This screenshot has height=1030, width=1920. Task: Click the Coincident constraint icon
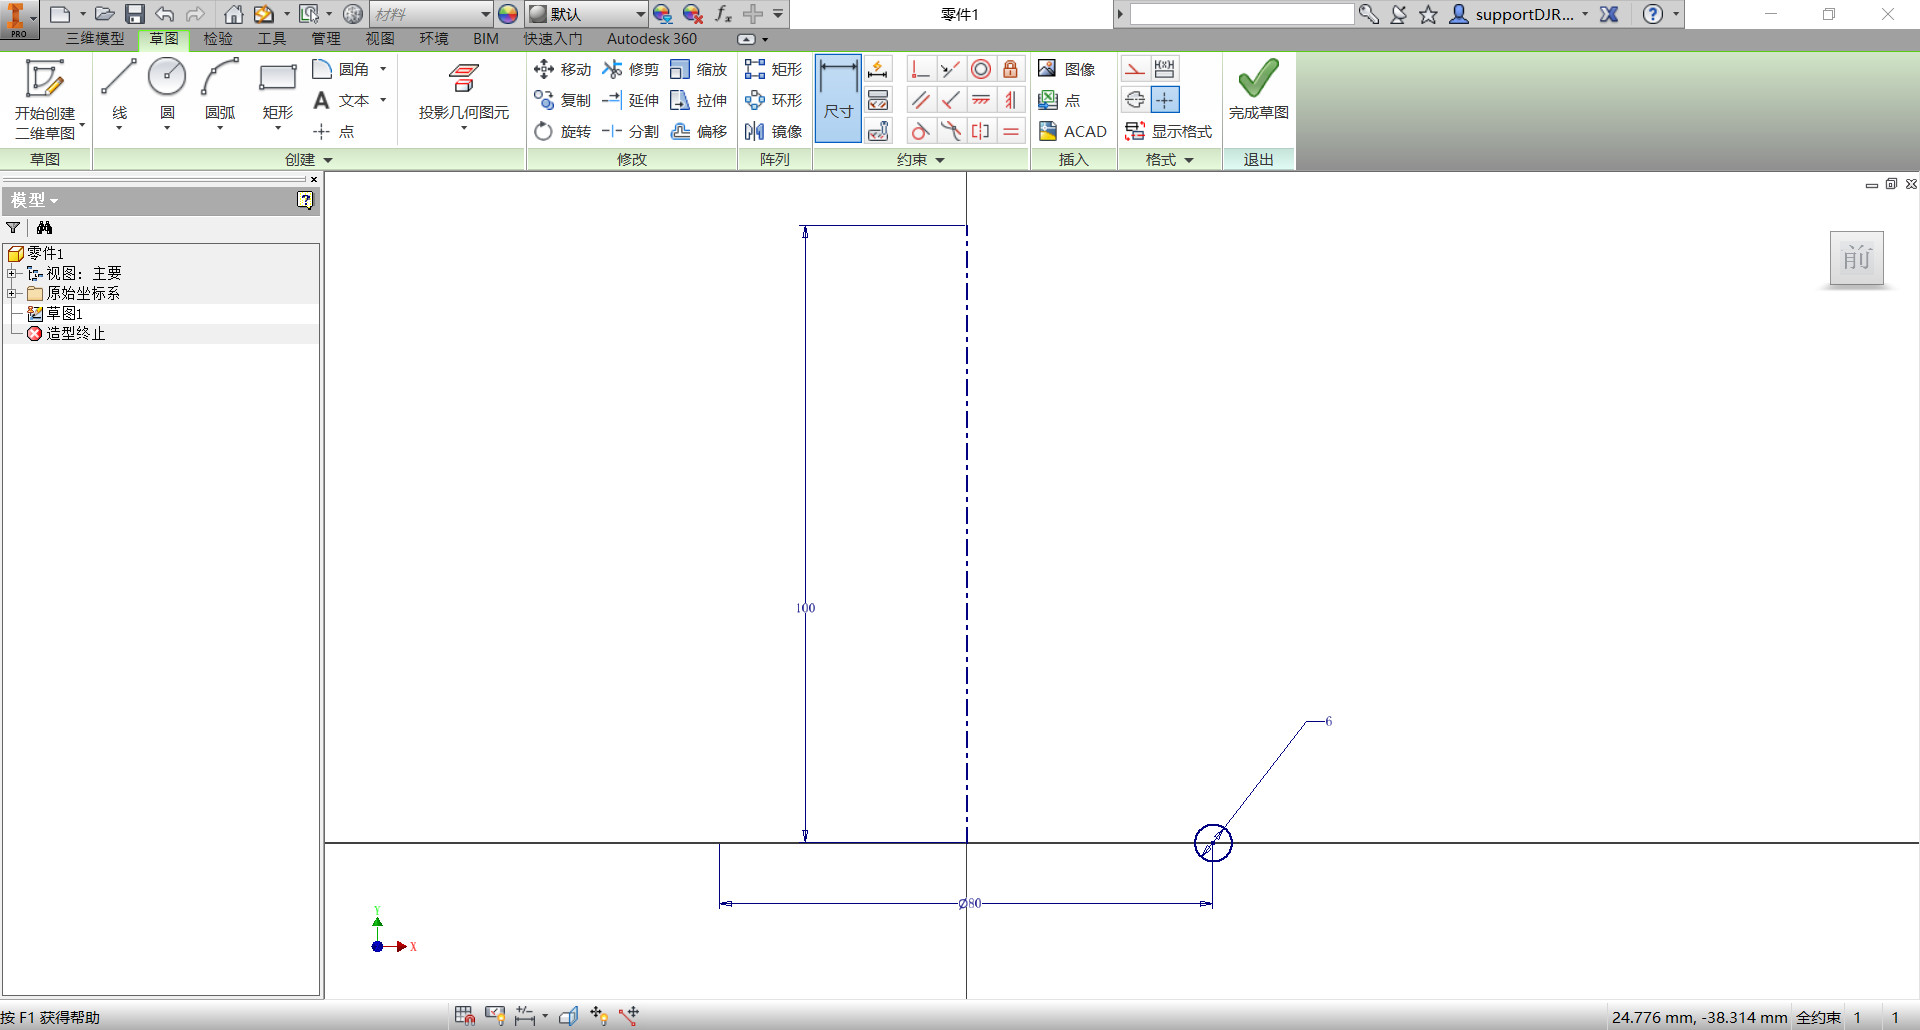(x=920, y=69)
